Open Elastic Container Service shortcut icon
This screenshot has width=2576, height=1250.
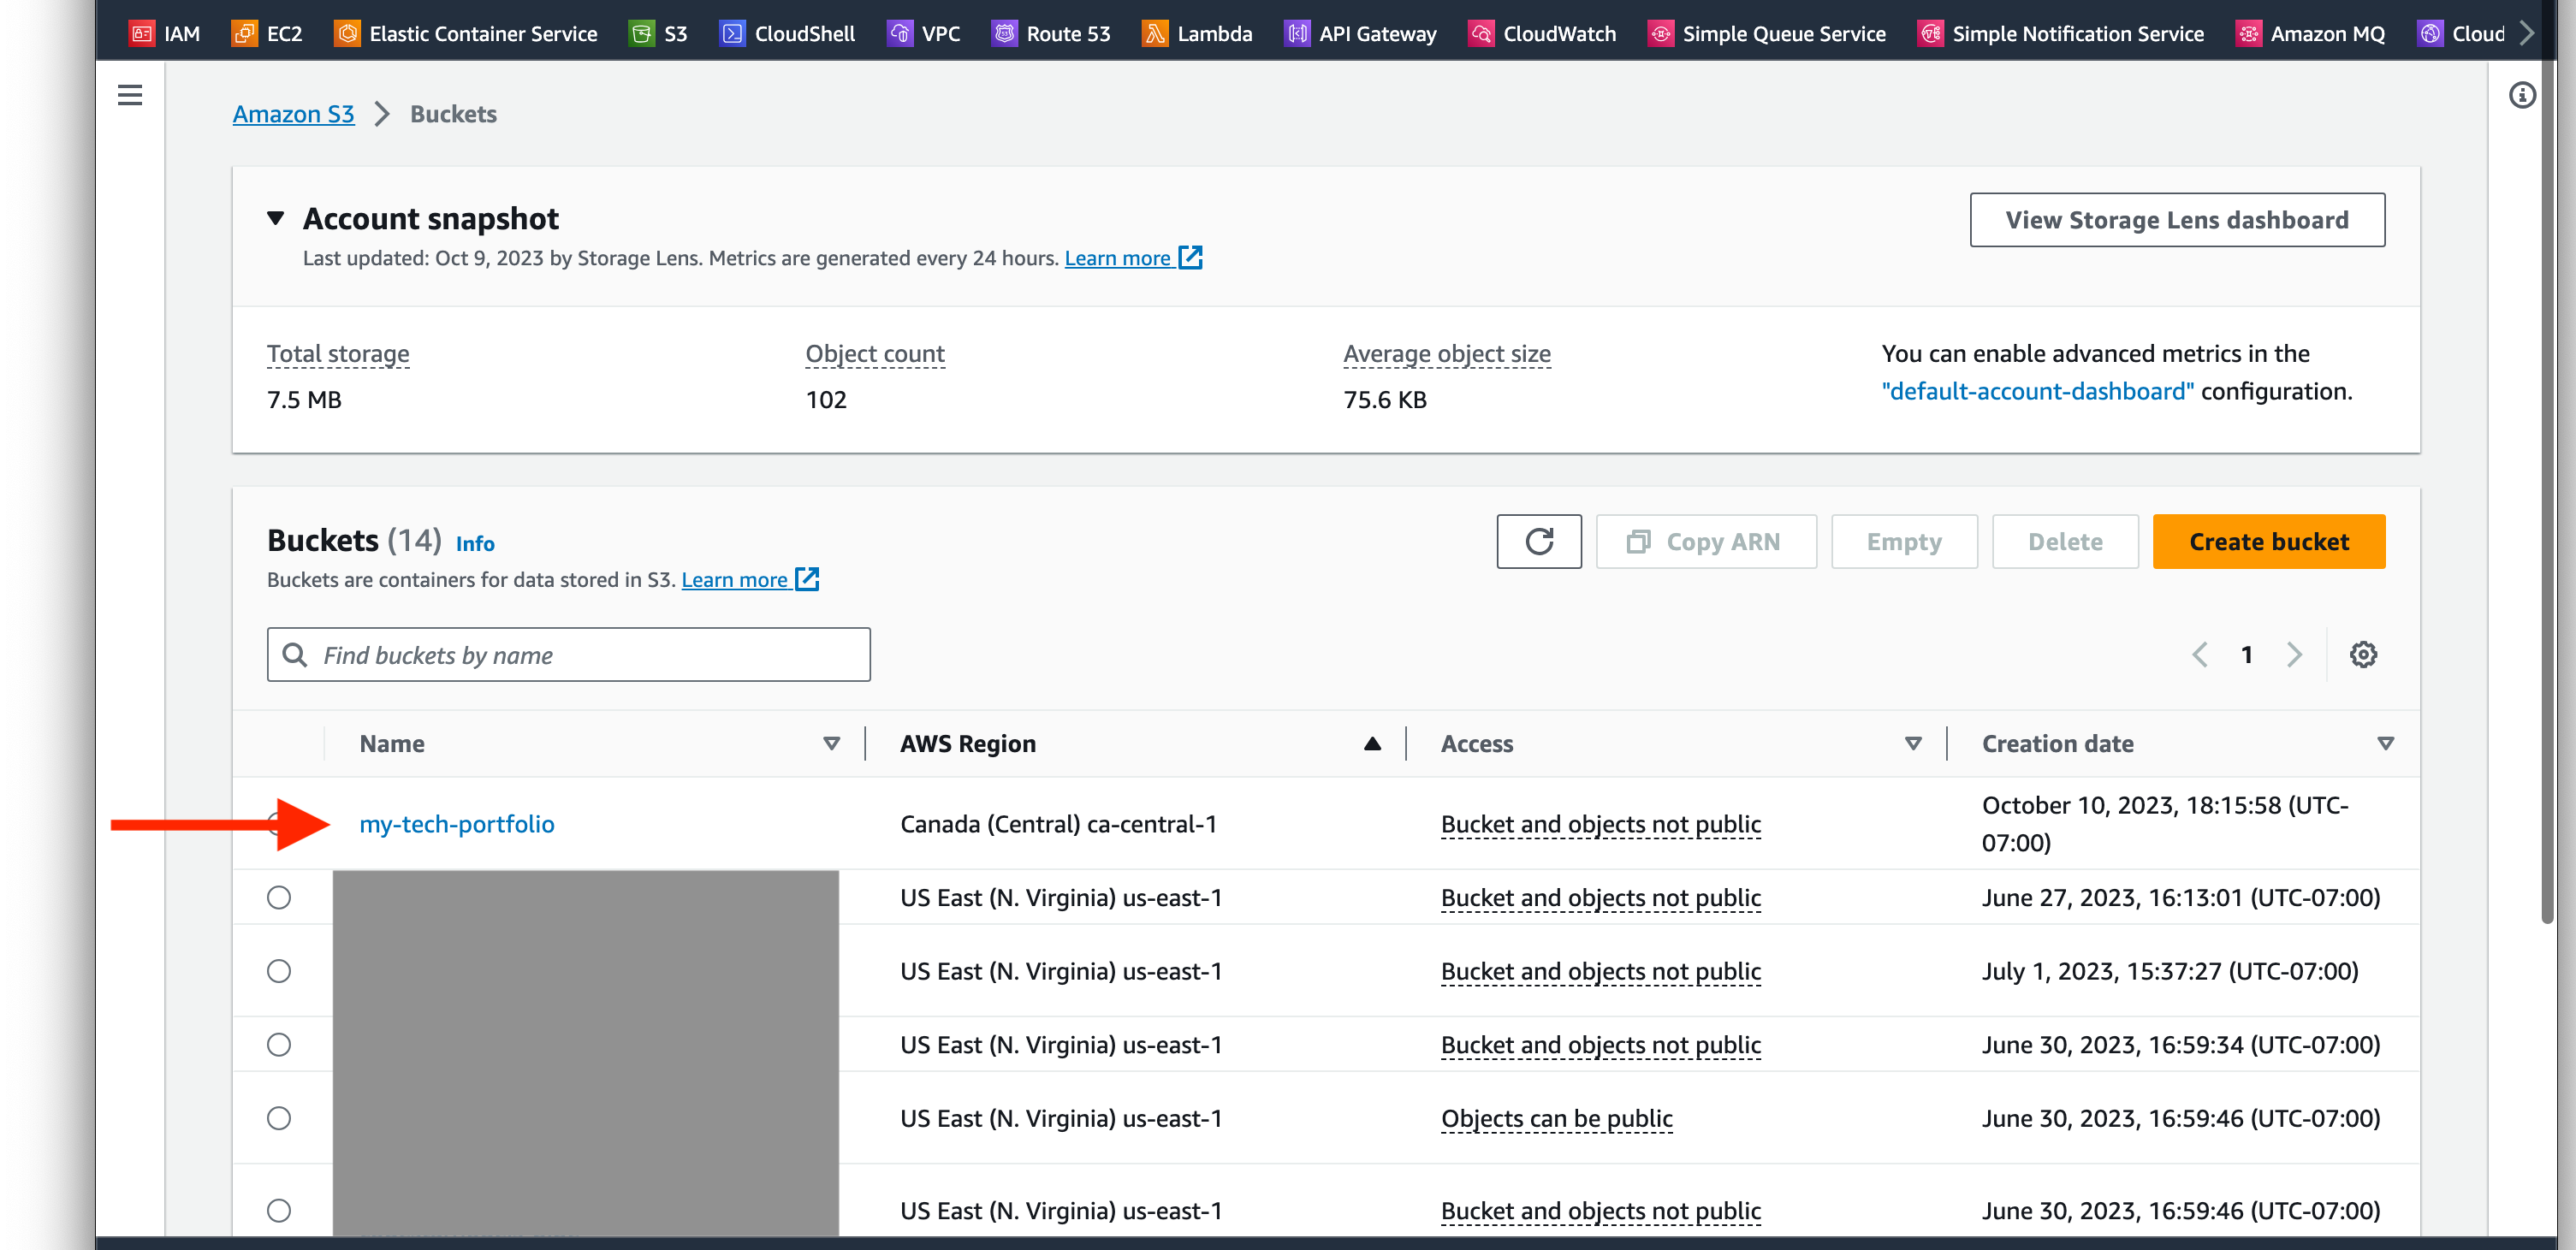point(347,33)
